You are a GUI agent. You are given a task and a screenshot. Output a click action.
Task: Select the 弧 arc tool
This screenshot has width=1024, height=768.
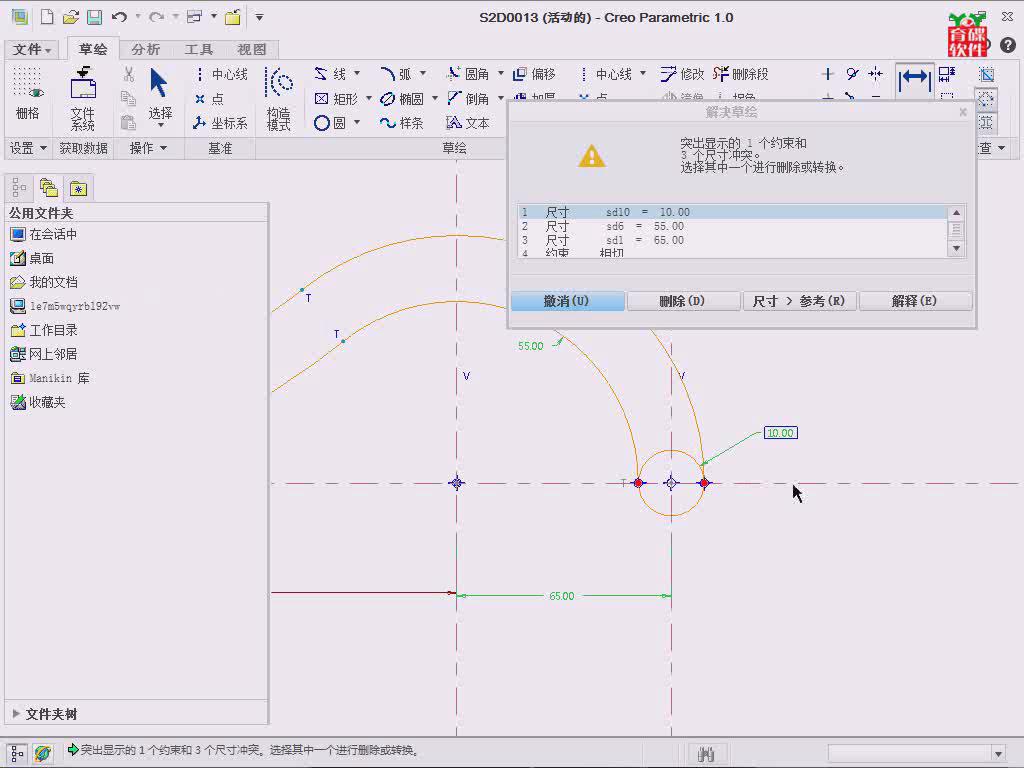396,74
